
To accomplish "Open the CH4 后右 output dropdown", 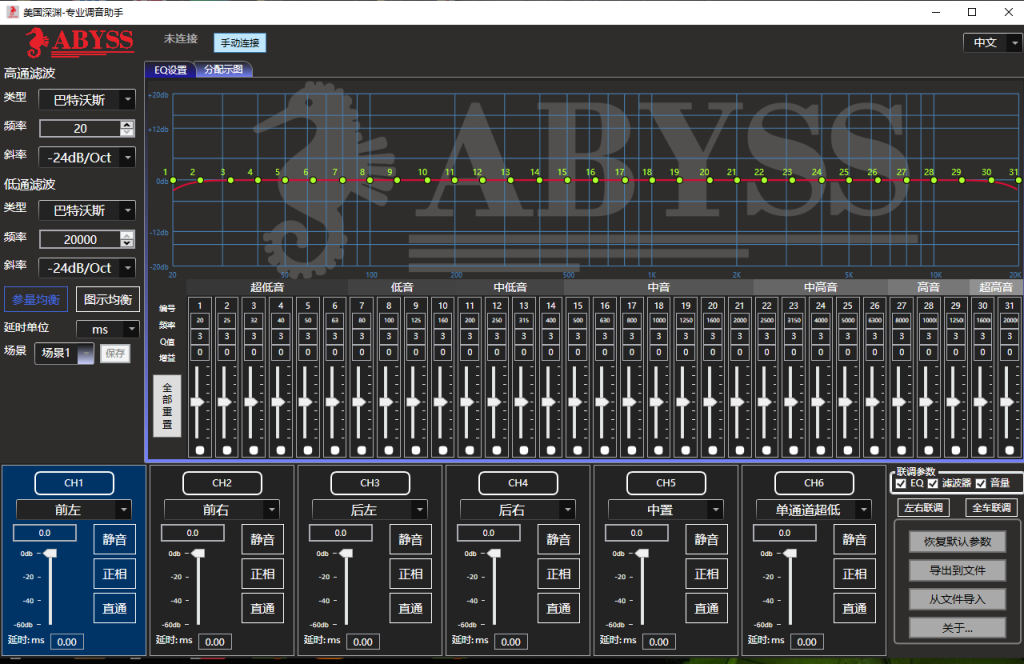I will coord(518,509).
